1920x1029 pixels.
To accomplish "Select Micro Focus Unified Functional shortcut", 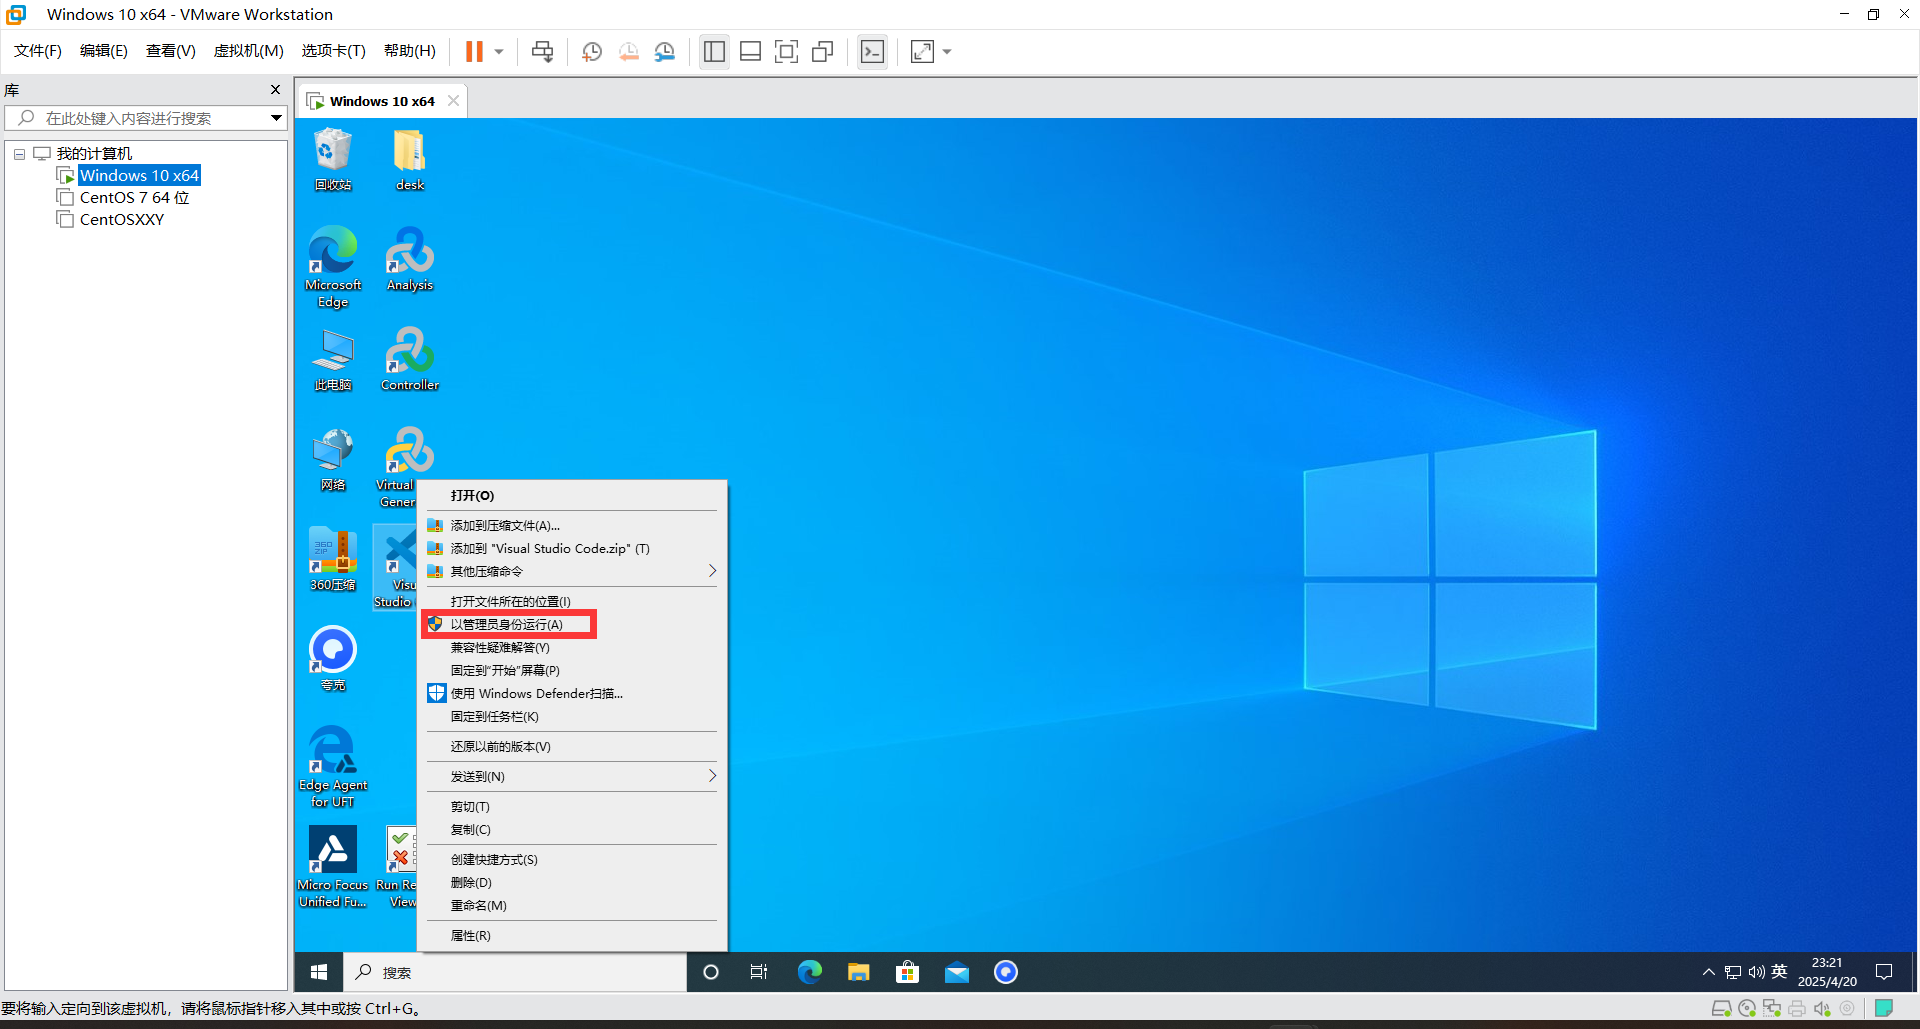I will pyautogui.click(x=333, y=868).
